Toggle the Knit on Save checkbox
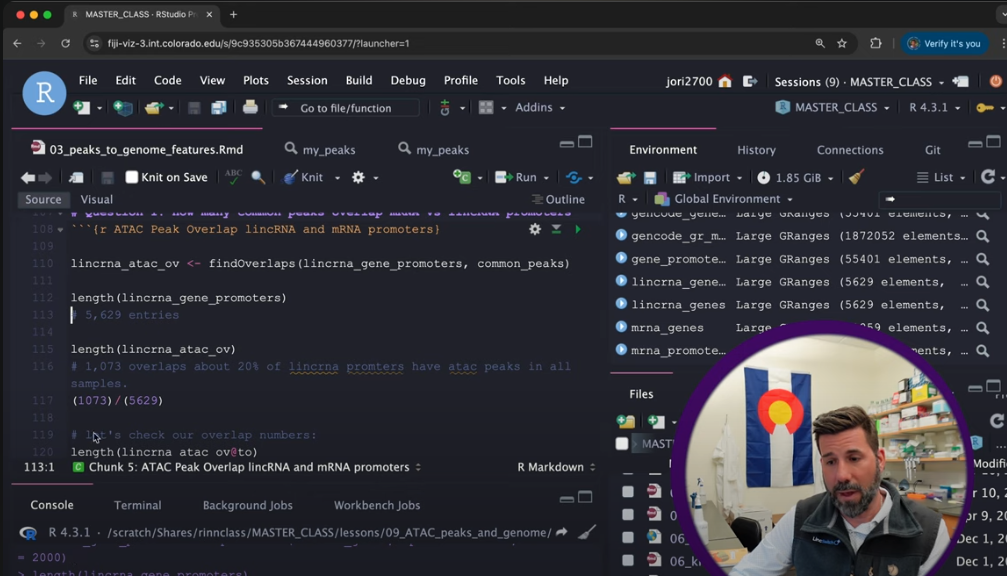Image resolution: width=1007 pixels, height=576 pixels. pos(132,177)
